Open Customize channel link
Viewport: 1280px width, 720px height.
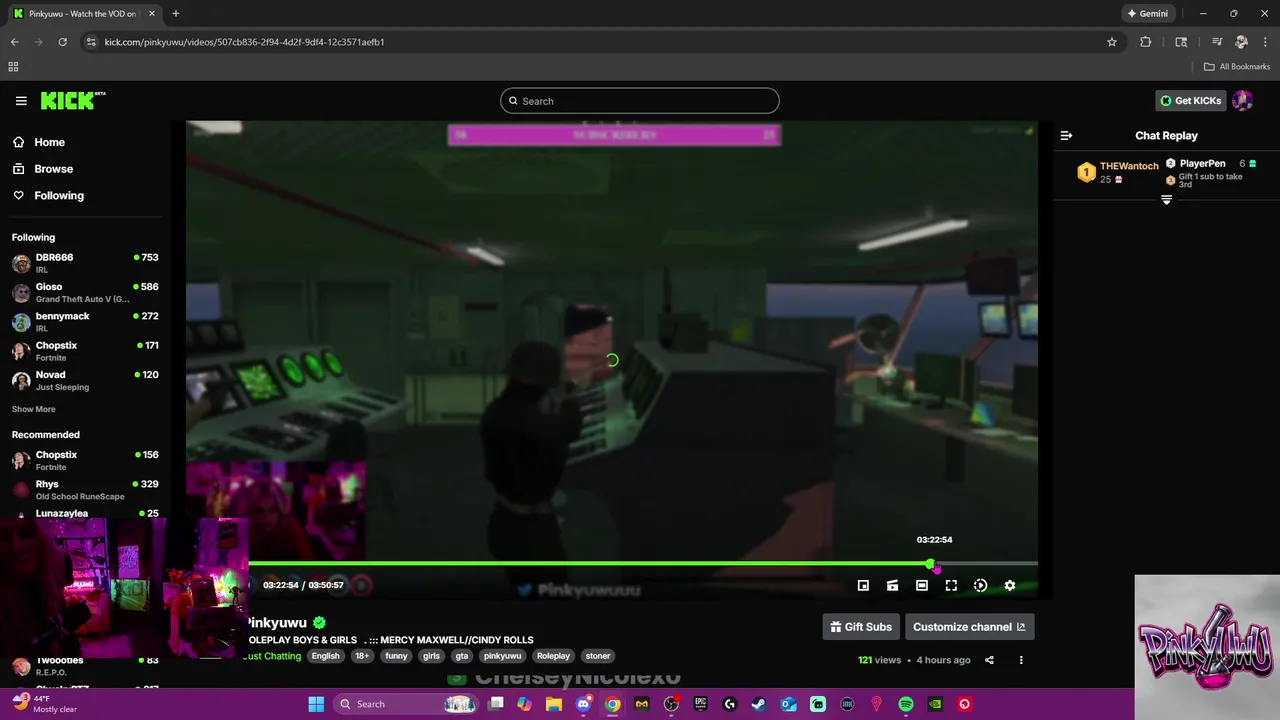click(x=969, y=627)
